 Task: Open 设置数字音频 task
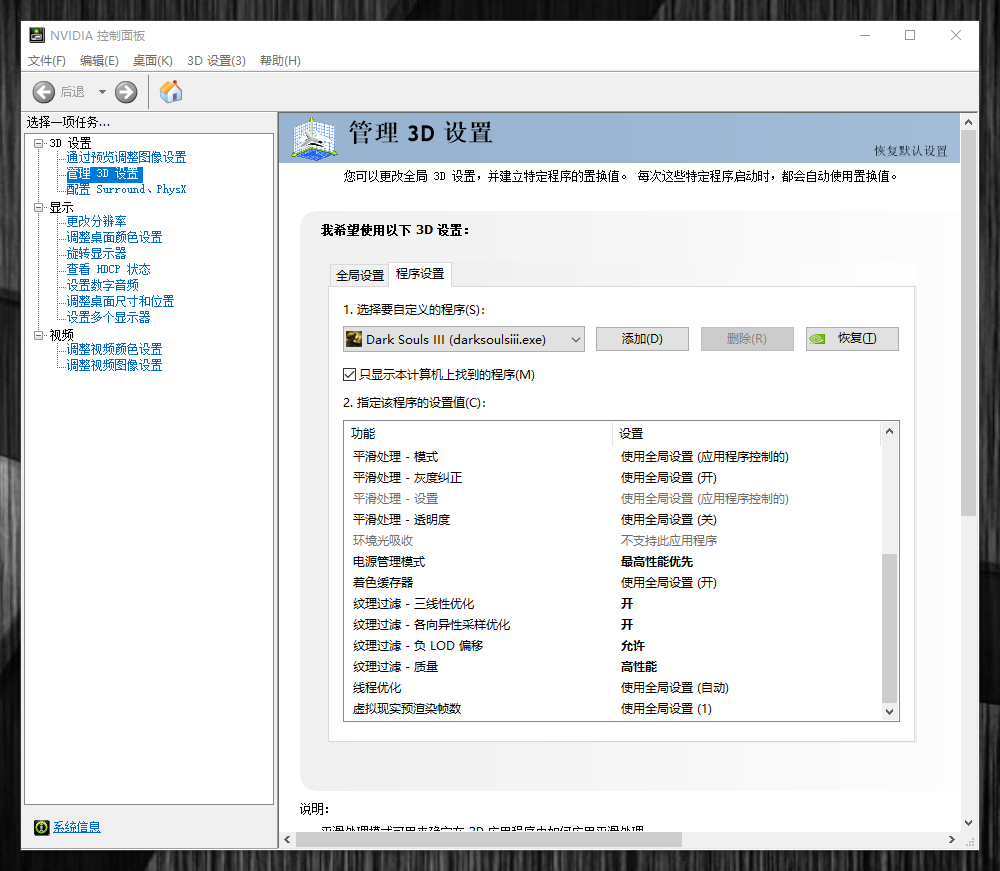(x=102, y=285)
